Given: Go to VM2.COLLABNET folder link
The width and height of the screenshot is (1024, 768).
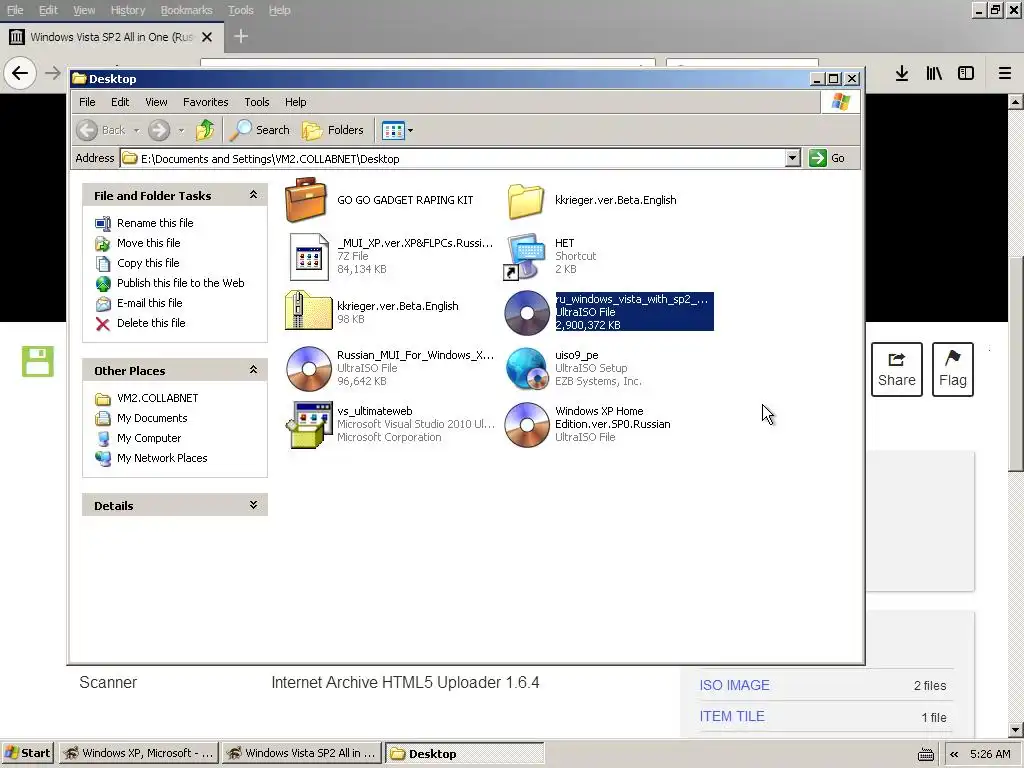Looking at the screenshot, I should 157,398.
